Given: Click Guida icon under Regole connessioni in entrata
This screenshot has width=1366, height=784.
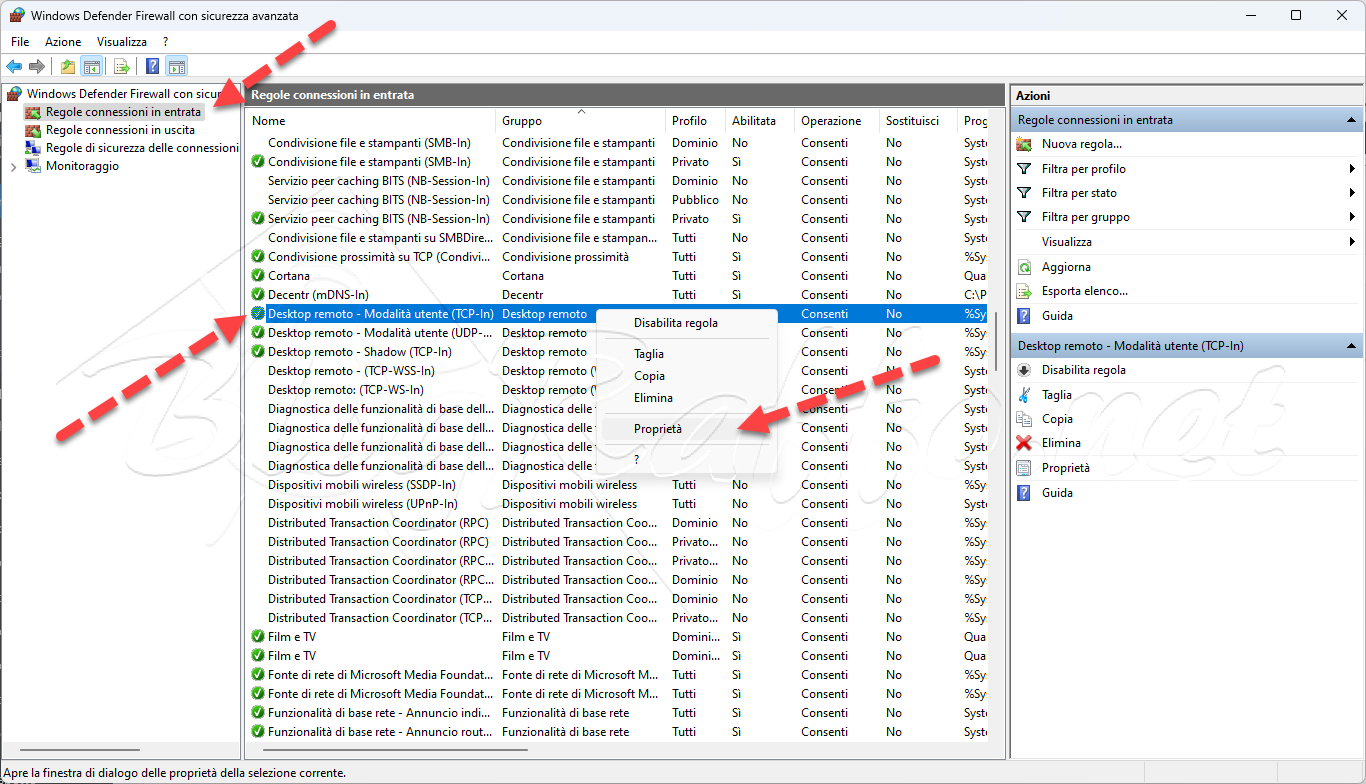Looking at the screenshot, I should (1024, 316).
